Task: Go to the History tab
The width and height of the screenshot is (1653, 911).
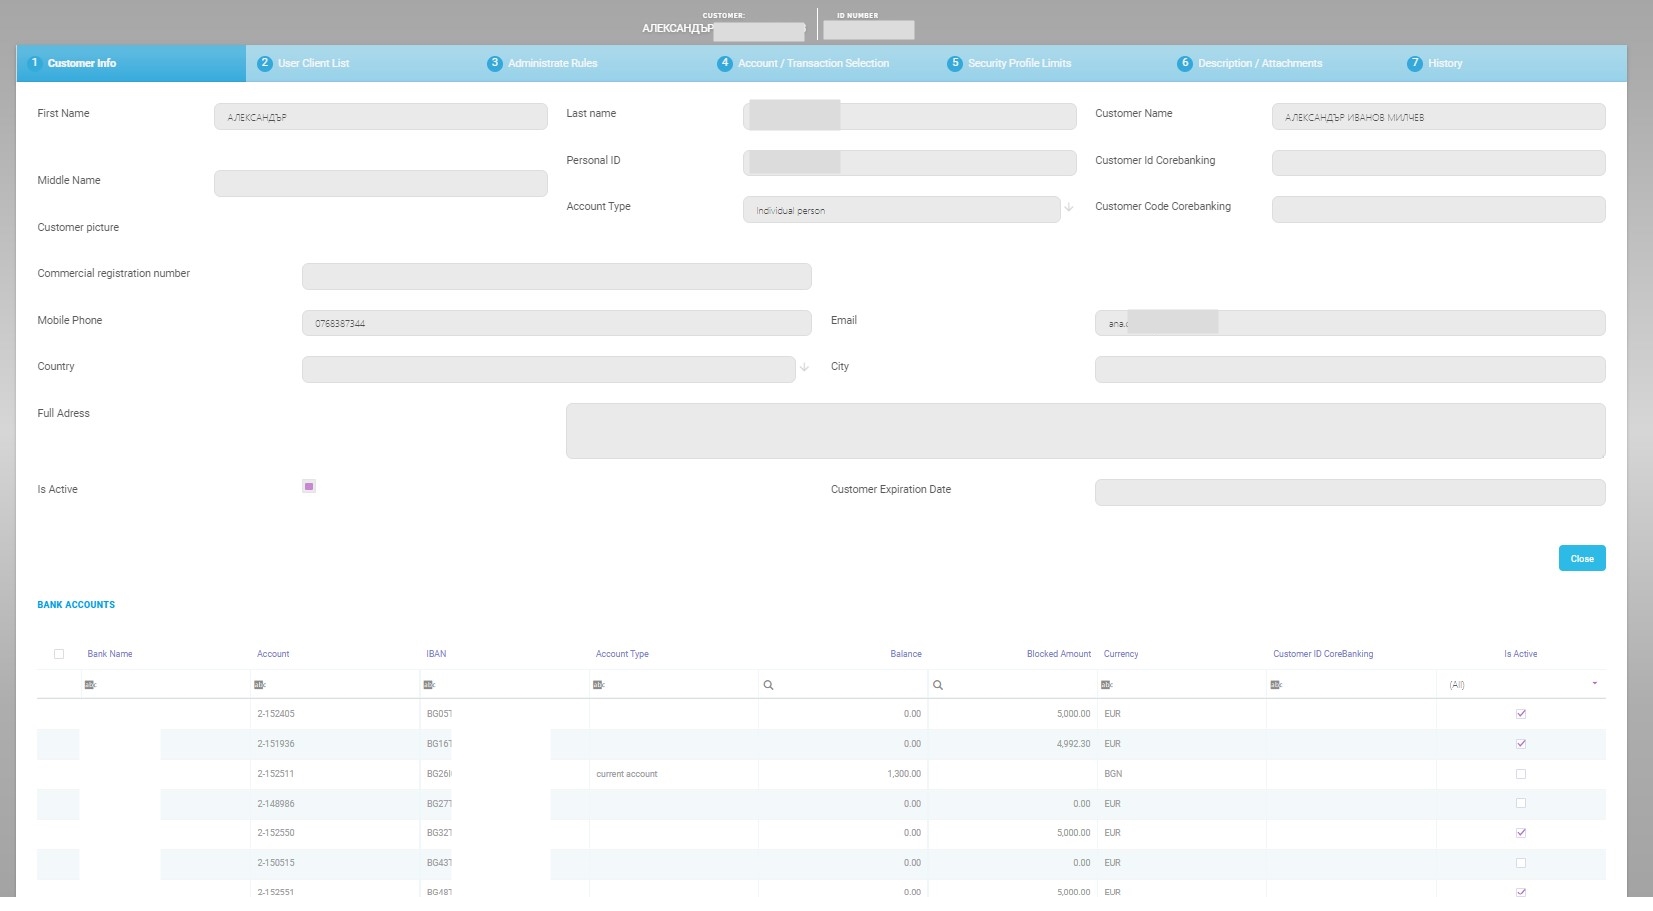Action: click(1444, 63)
